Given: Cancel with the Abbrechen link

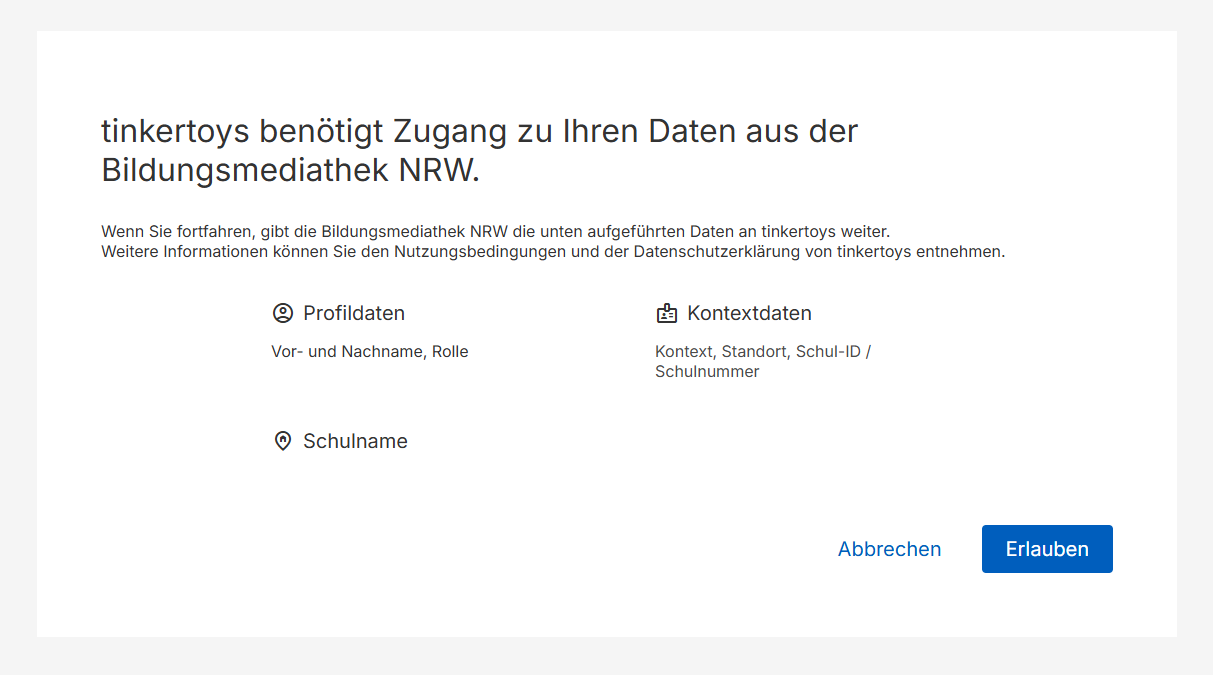Looking at the screenshot, I should (889, 549).
